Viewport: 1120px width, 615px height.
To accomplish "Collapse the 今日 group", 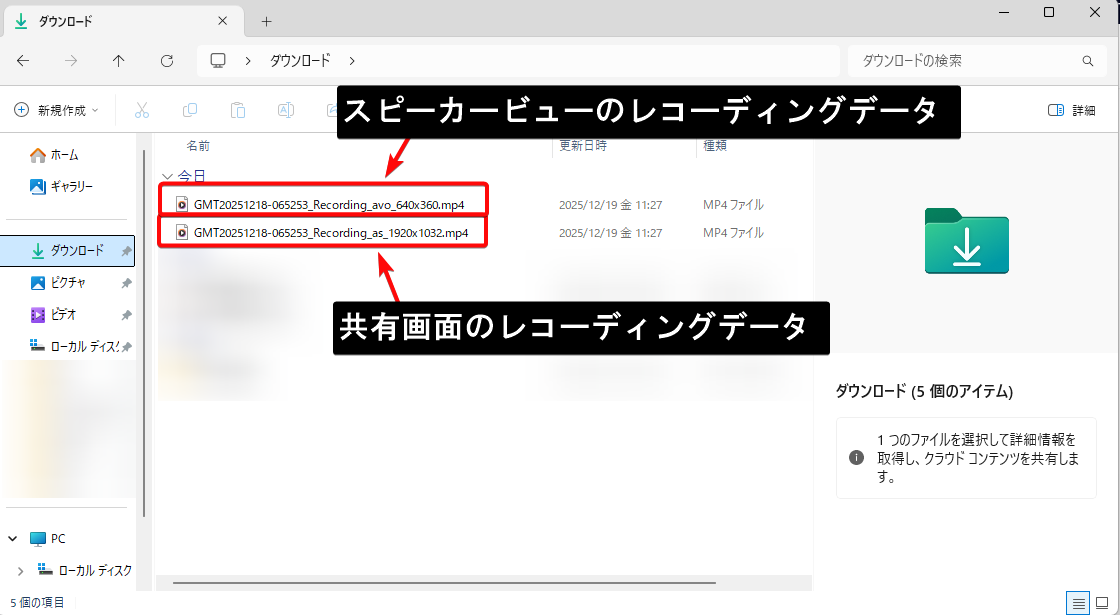I will coord(168,175).
